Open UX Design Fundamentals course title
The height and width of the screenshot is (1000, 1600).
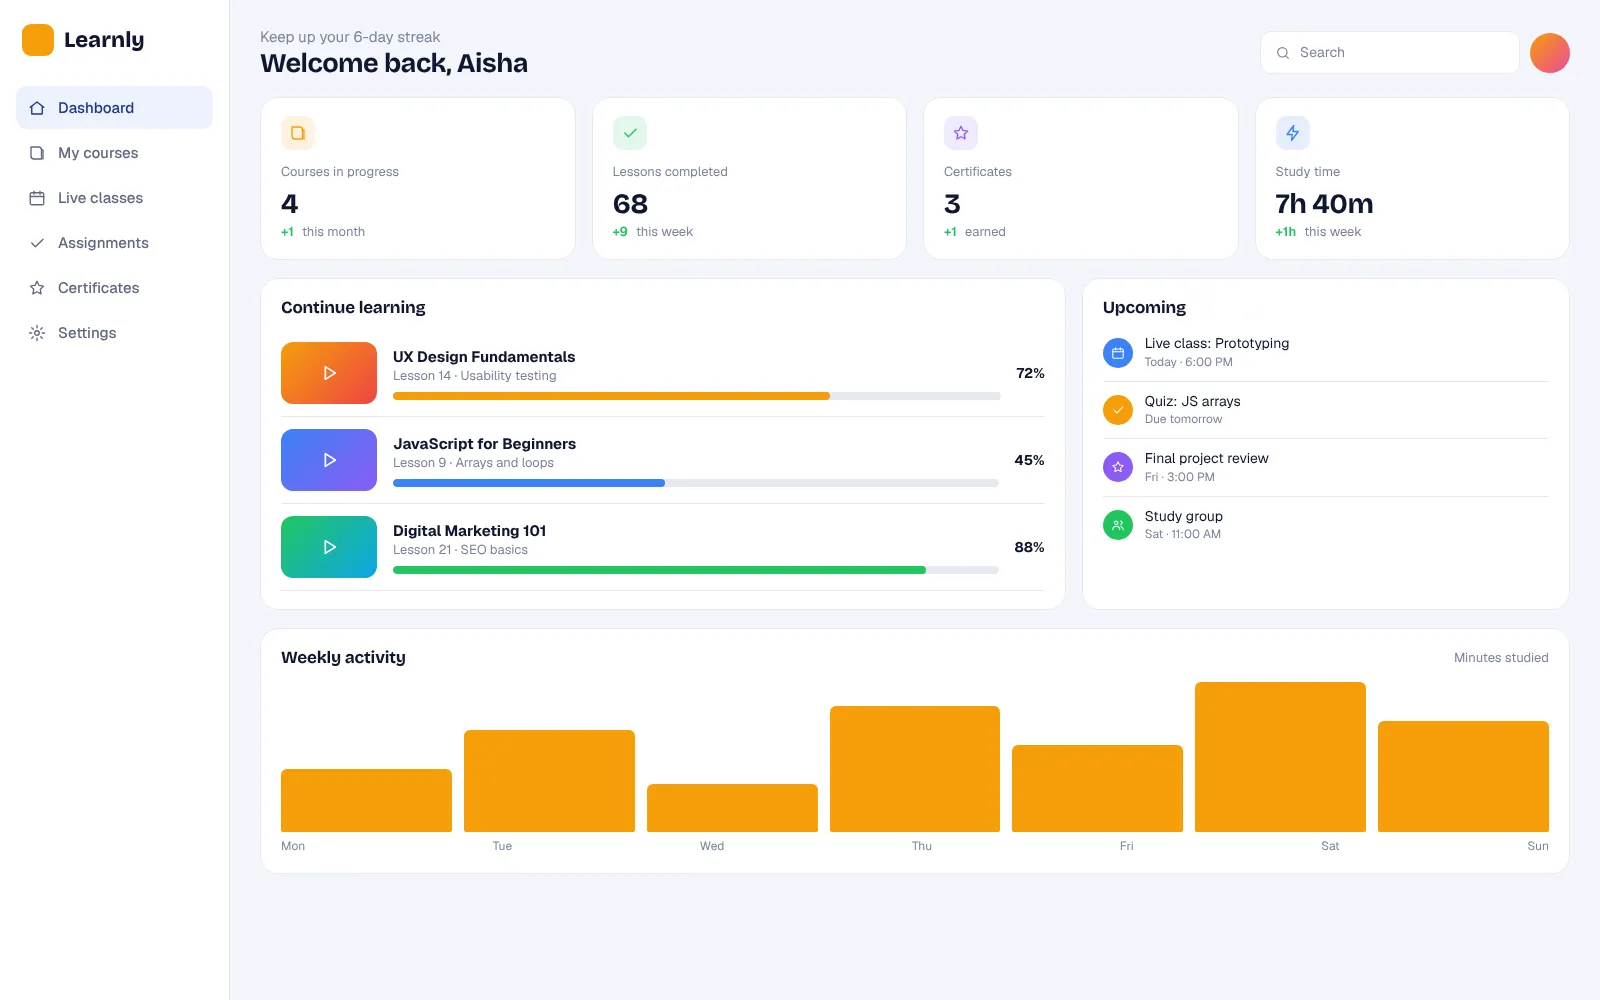coord(484,357)
